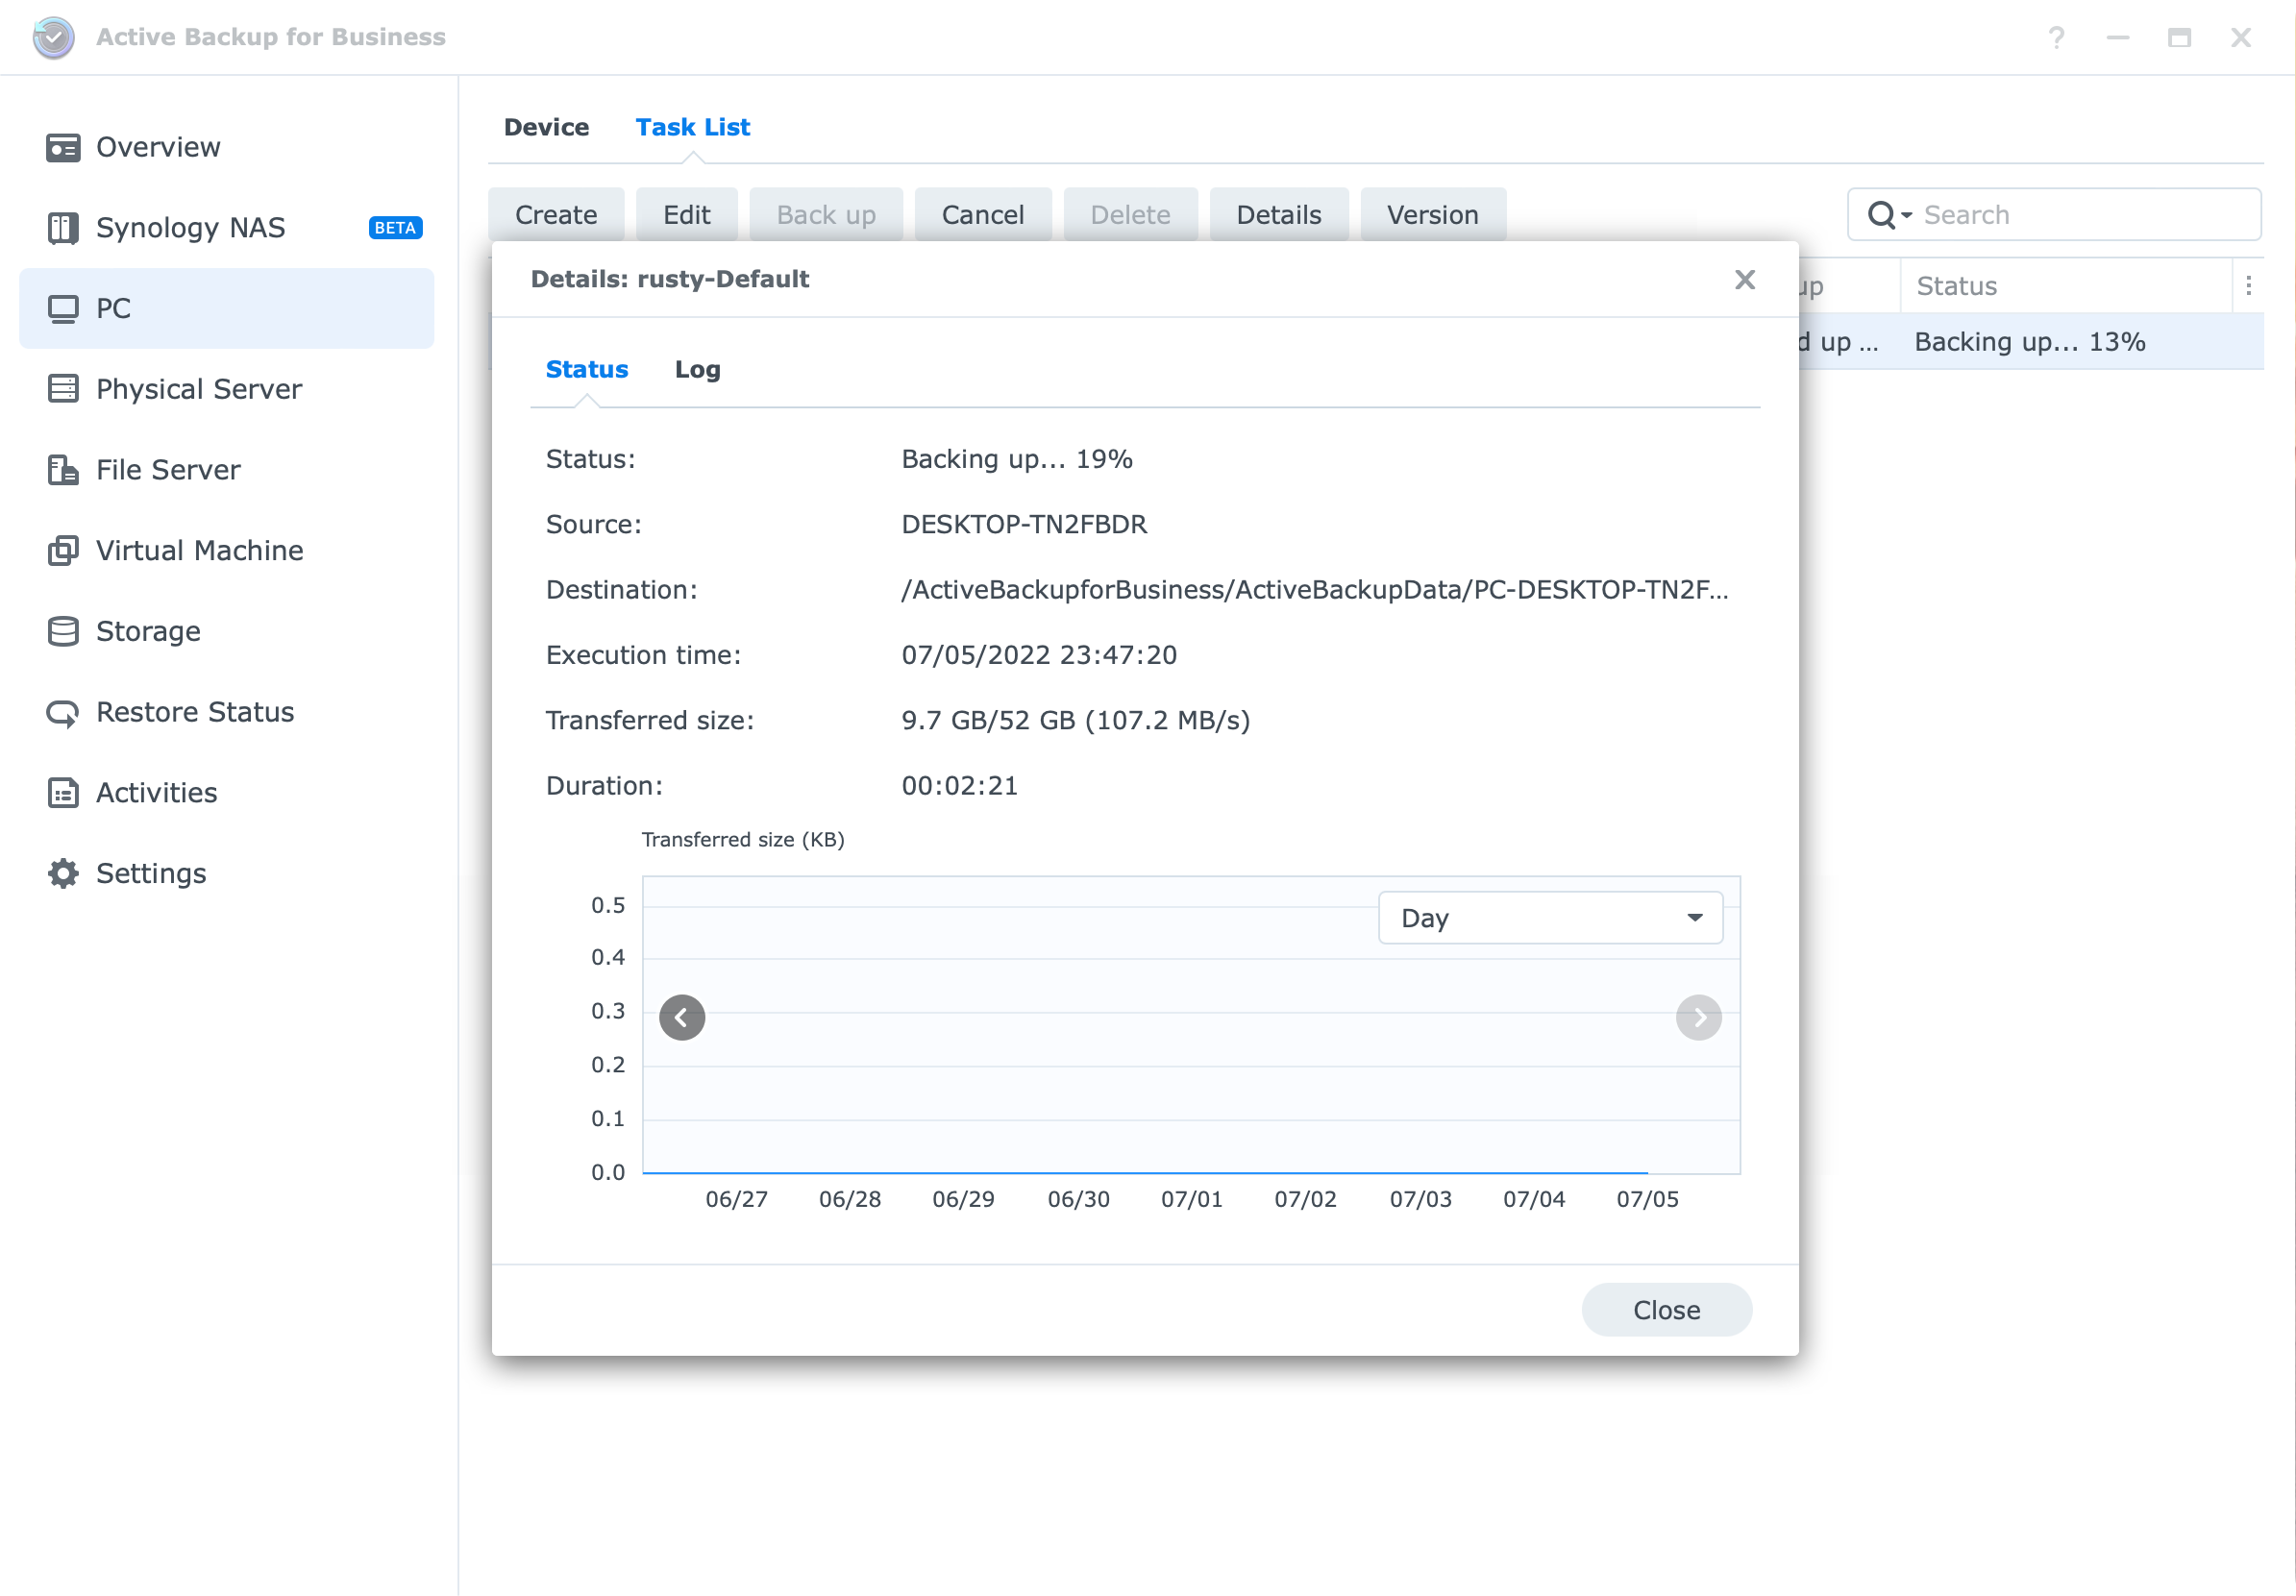Image resolution: width=2296 pixels, height=1596 pixels.
Task: Switch to the Task List tab
Action: coord(692,127)
